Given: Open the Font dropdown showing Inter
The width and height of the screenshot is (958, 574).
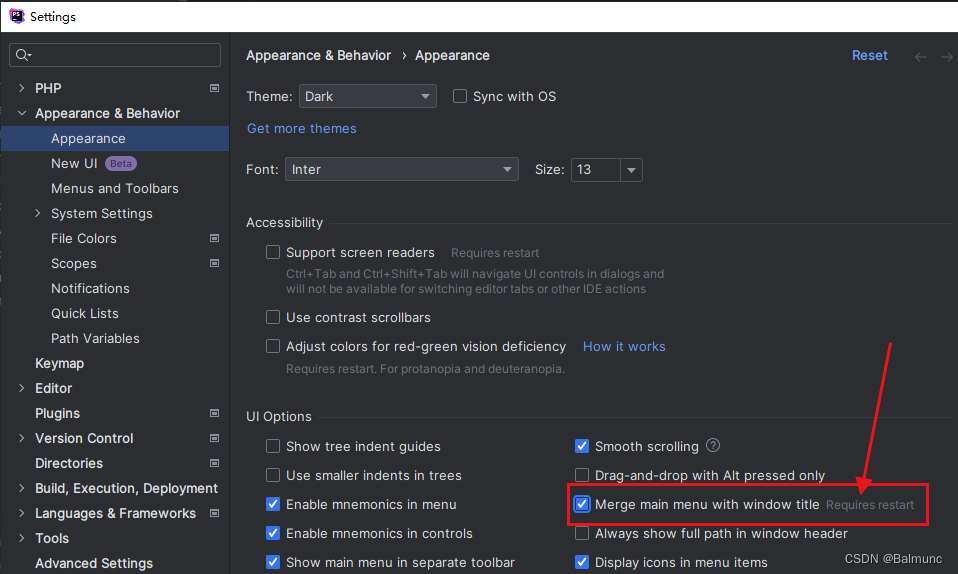Looking at the screenshot, I should (x=402, y=169).
